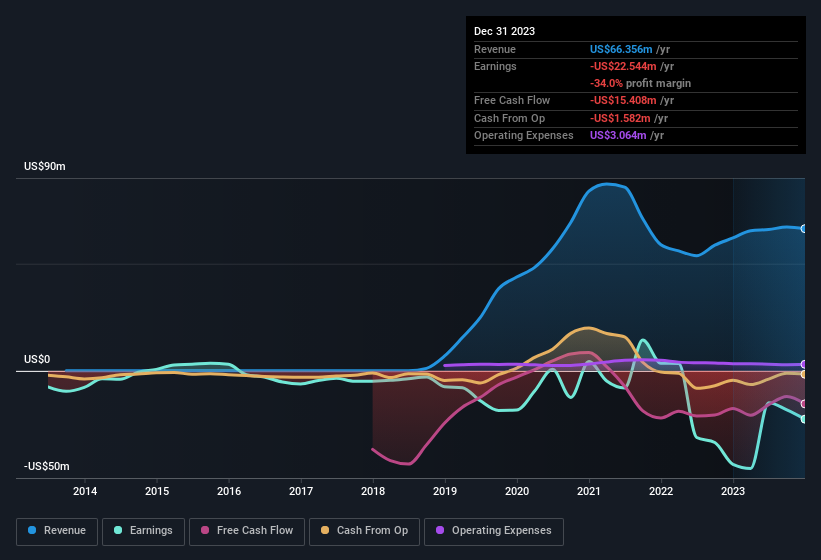Toggle the Earnings legend button
Image resolution: width=821 pixels, height=560 pixels.
click(x=143, y=531)
